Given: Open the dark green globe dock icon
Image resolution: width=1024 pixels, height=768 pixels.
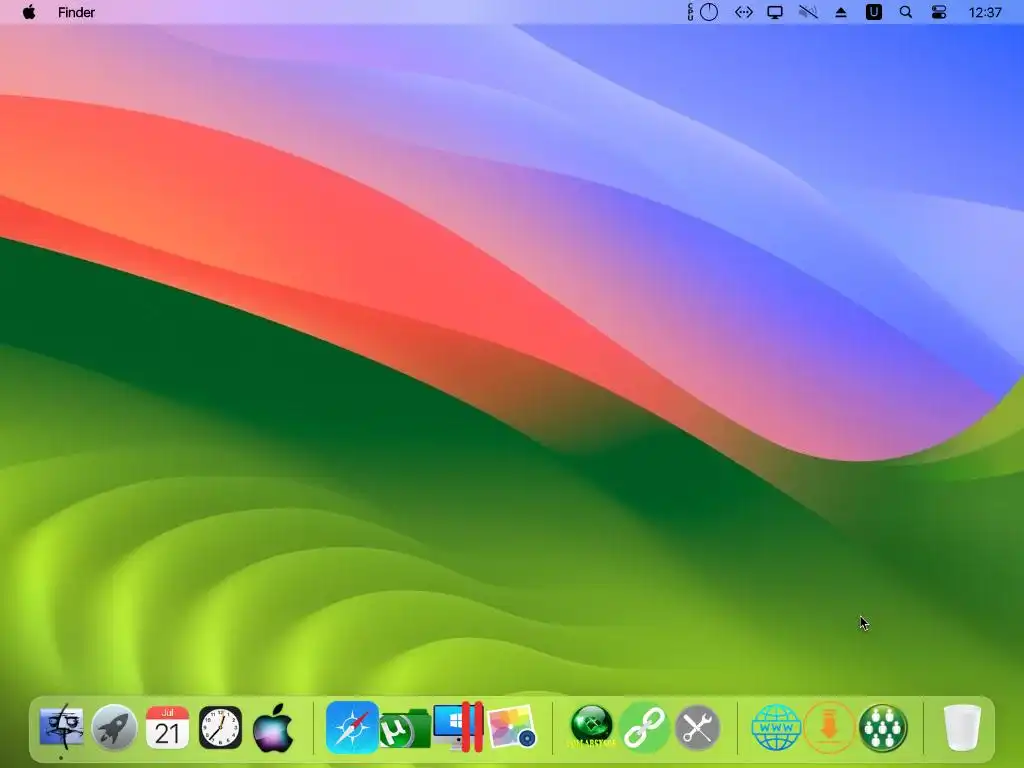Looking at the screenshot, I should (592, 726).
